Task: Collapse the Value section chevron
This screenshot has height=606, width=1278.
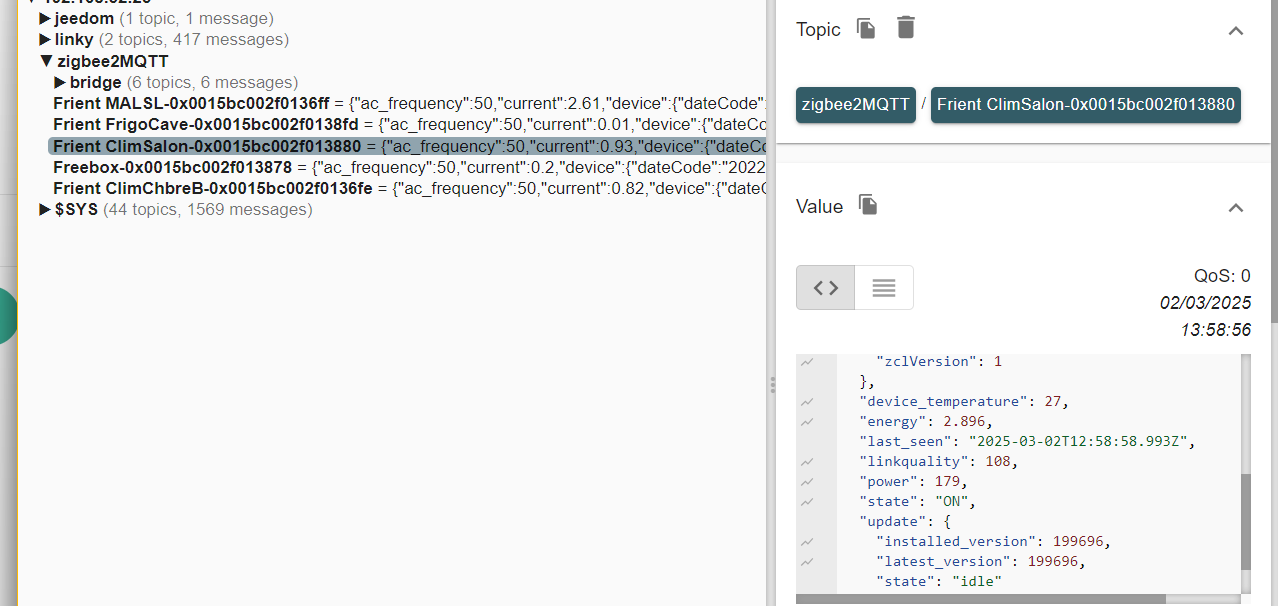Action: click(1236, 208)
